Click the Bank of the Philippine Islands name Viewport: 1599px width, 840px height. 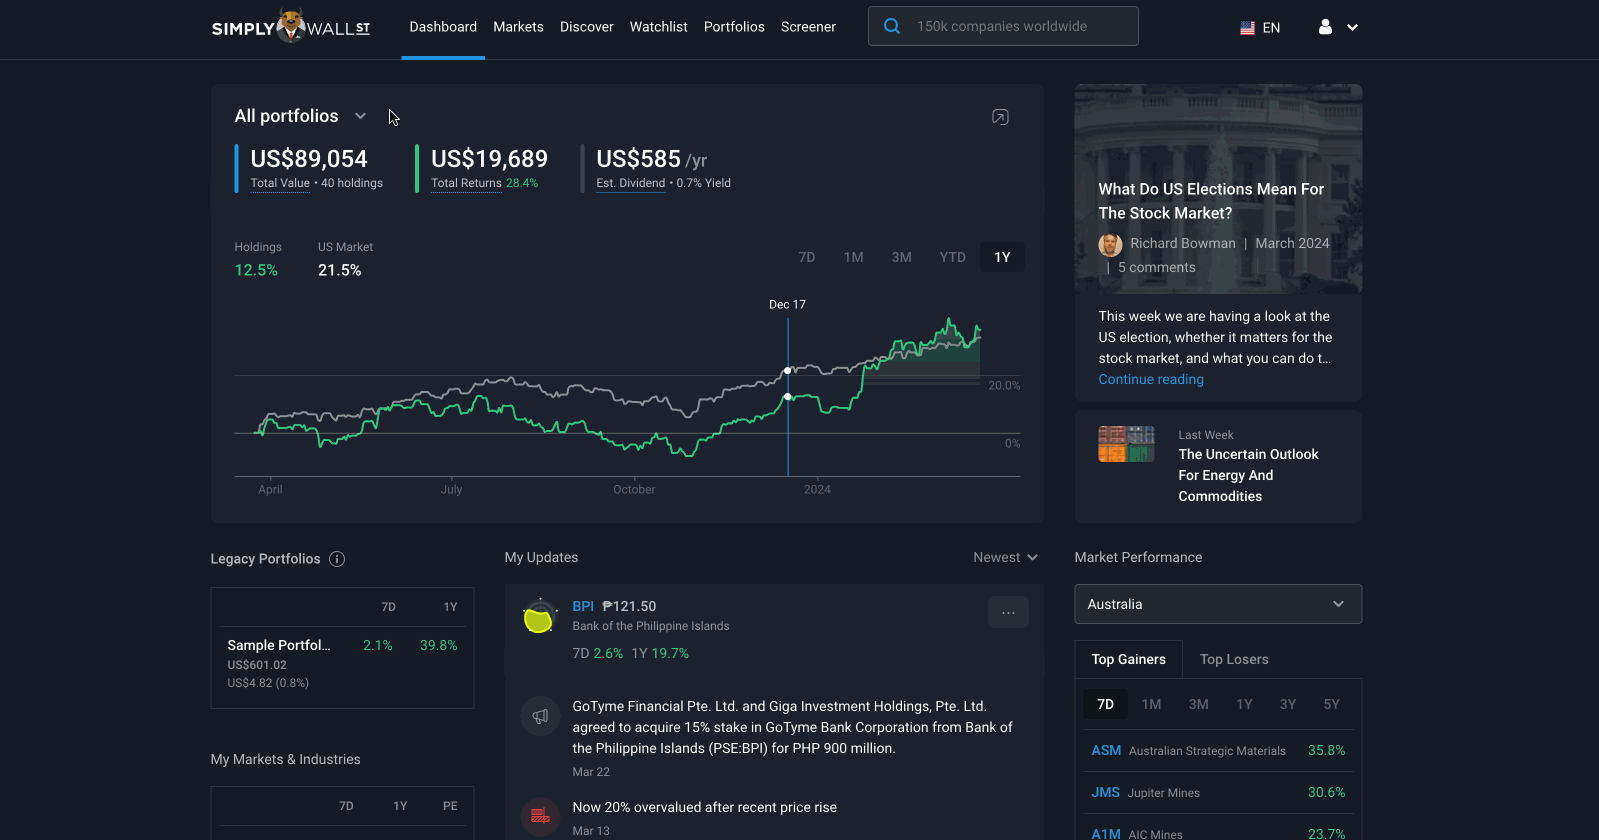coord(650,626)
